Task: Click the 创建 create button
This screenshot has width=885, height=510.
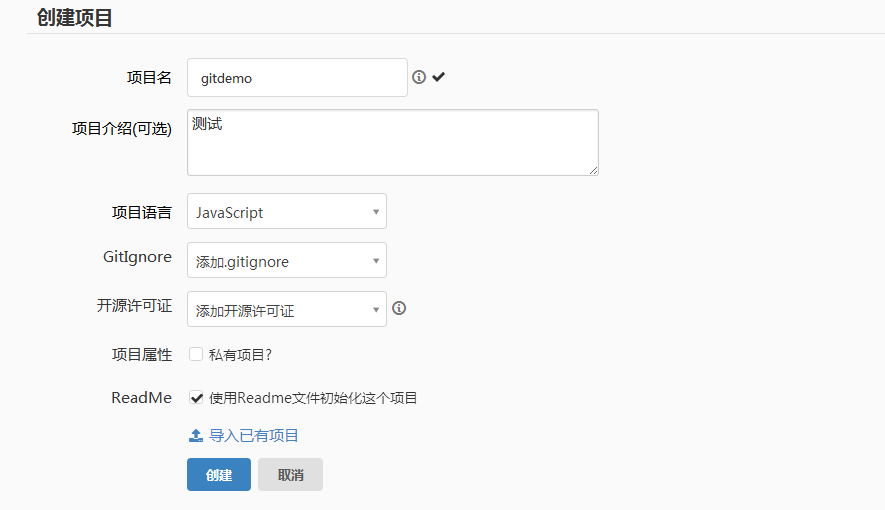Action: pyautogui.click(x=219, y=474)
